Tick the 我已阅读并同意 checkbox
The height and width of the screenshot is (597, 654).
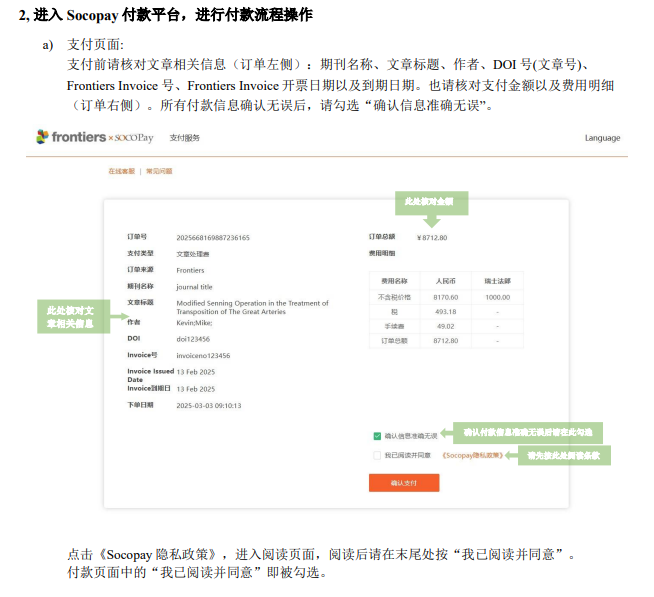click(377, 455)
